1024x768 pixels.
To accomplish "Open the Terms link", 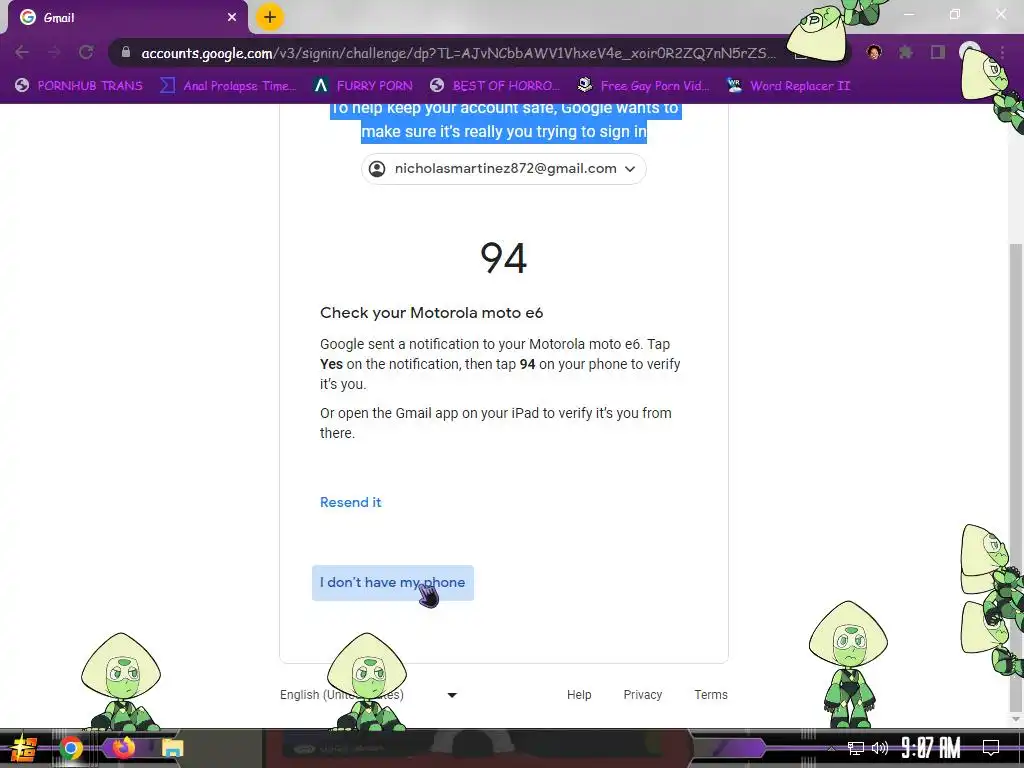I will tap(711, 695).
